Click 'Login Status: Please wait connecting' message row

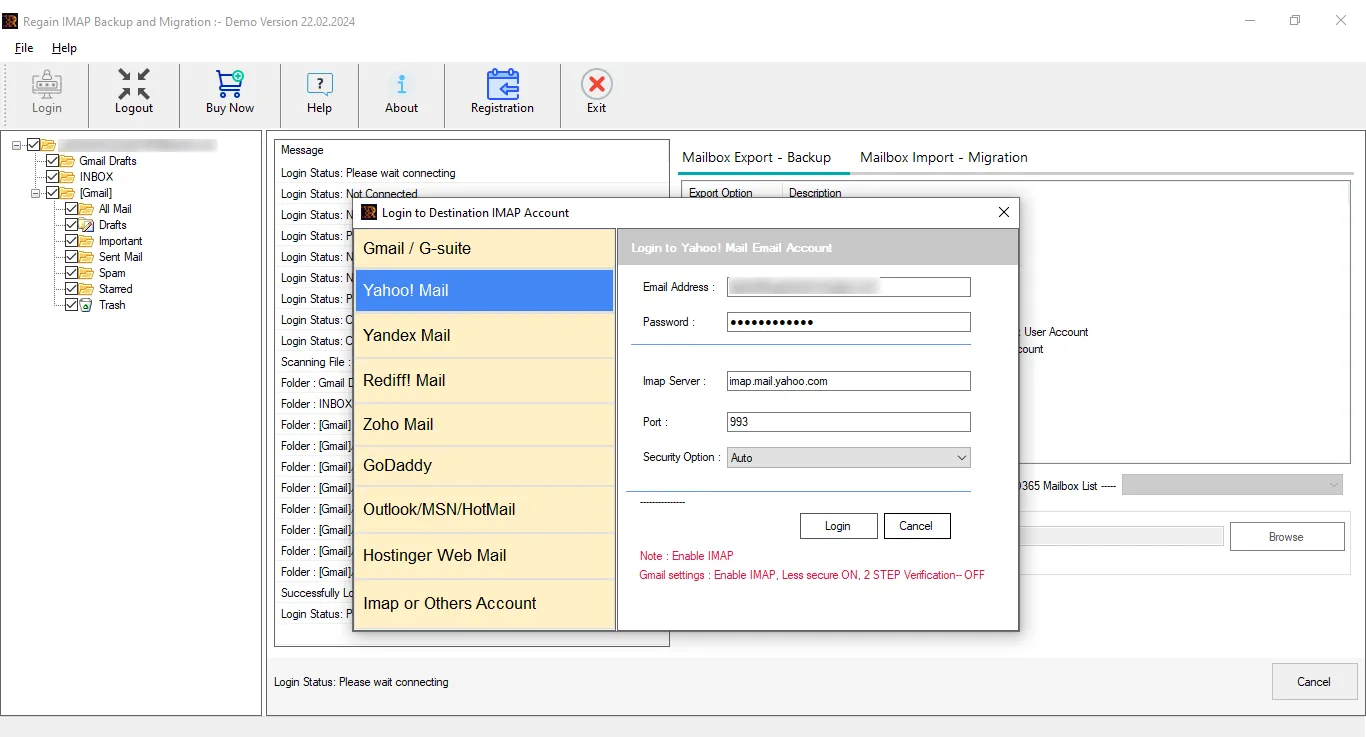click(x=368, y=173)
